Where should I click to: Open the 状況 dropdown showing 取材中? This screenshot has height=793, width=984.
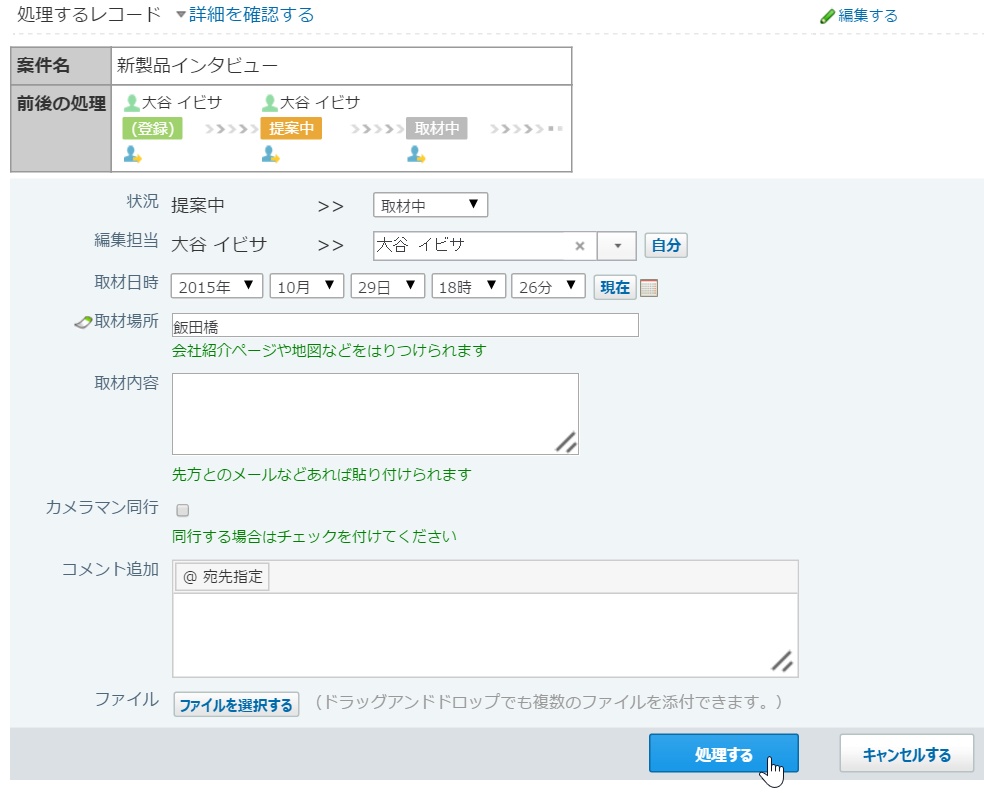(430, 206)
